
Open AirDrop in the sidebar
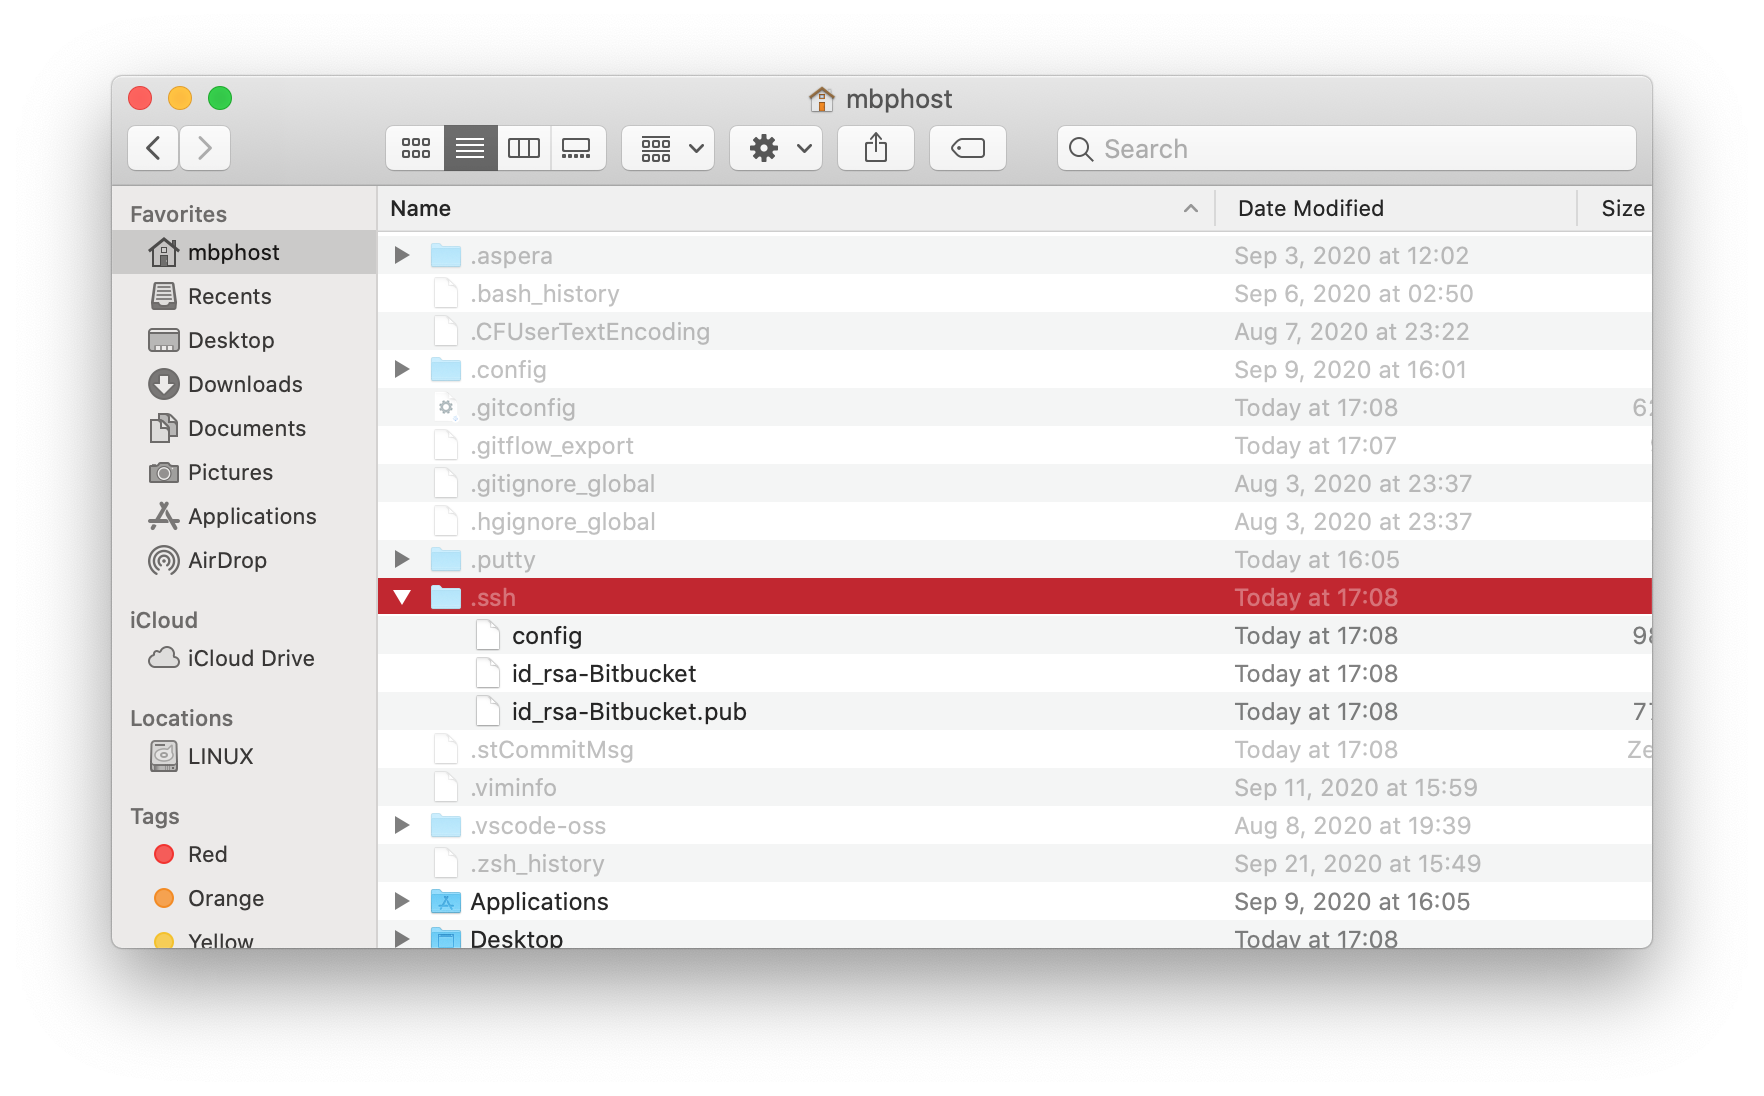coord(226,560)
